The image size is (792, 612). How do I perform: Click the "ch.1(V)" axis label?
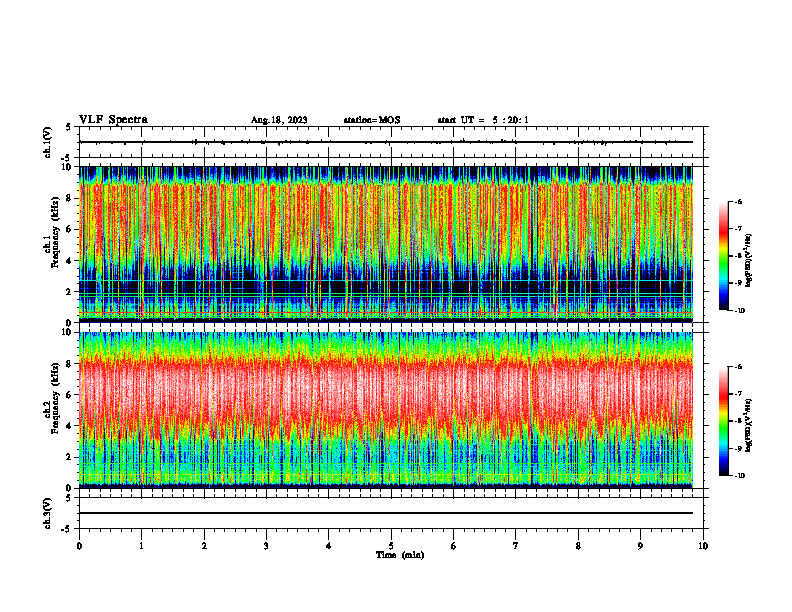(48, 142)
